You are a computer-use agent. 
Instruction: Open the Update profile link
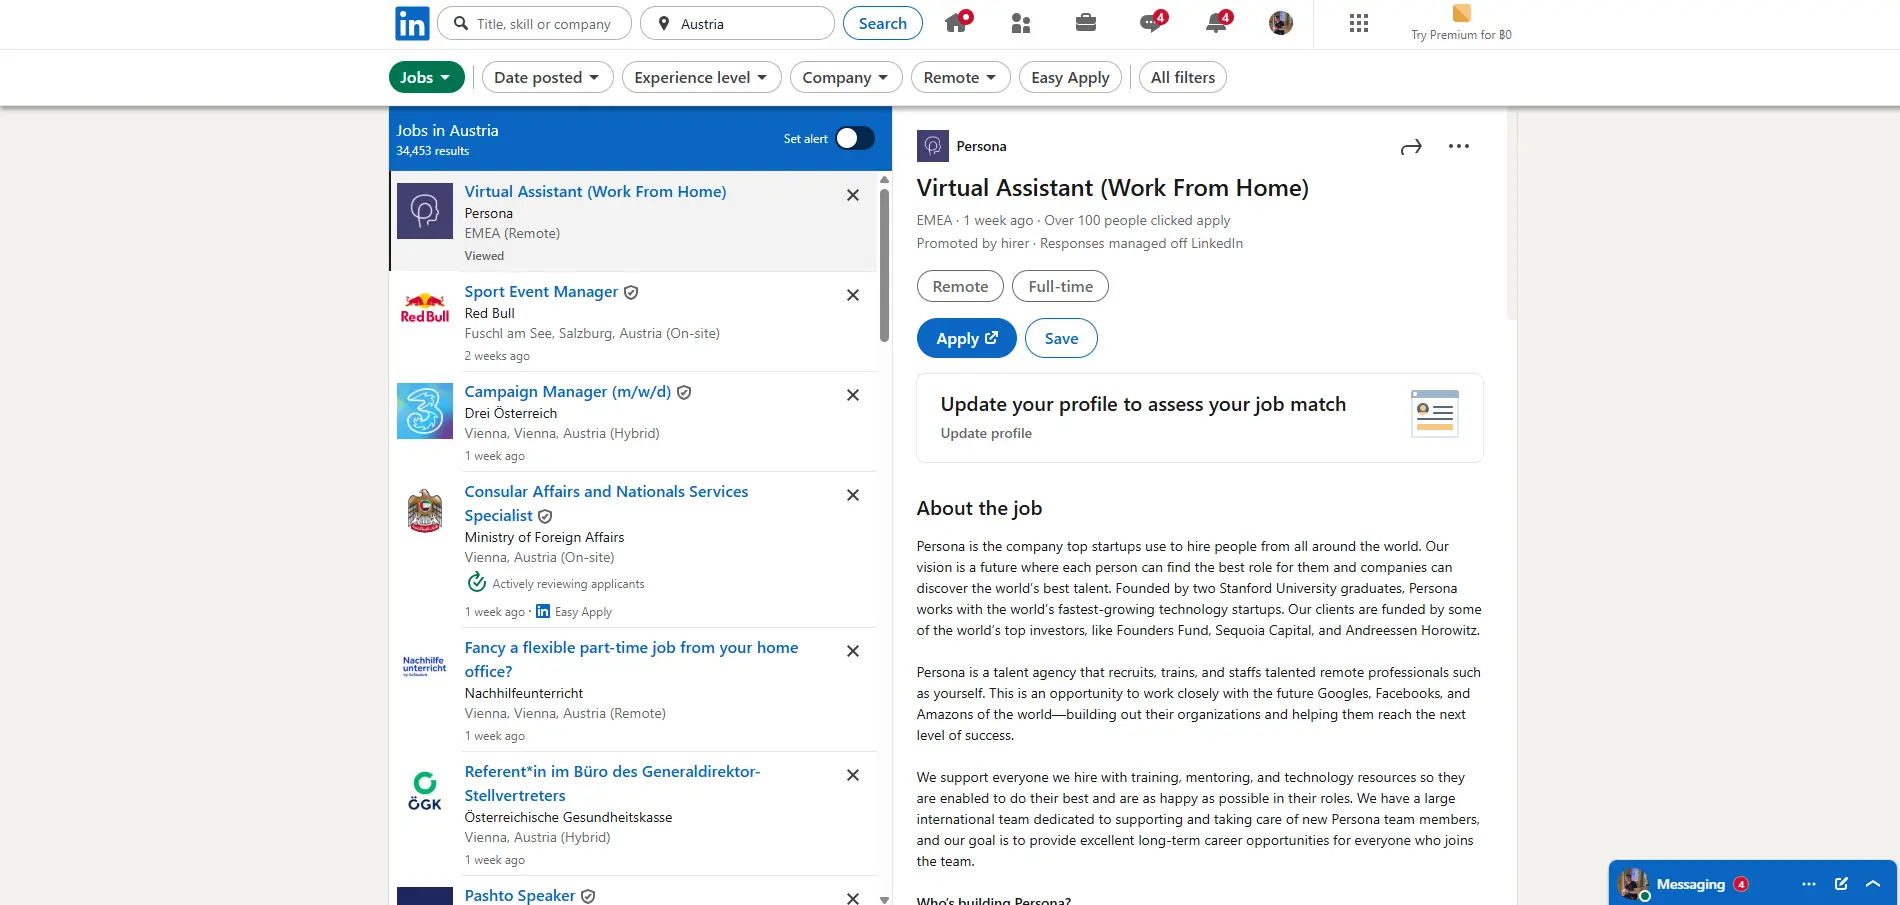click(x=986, y=433)
